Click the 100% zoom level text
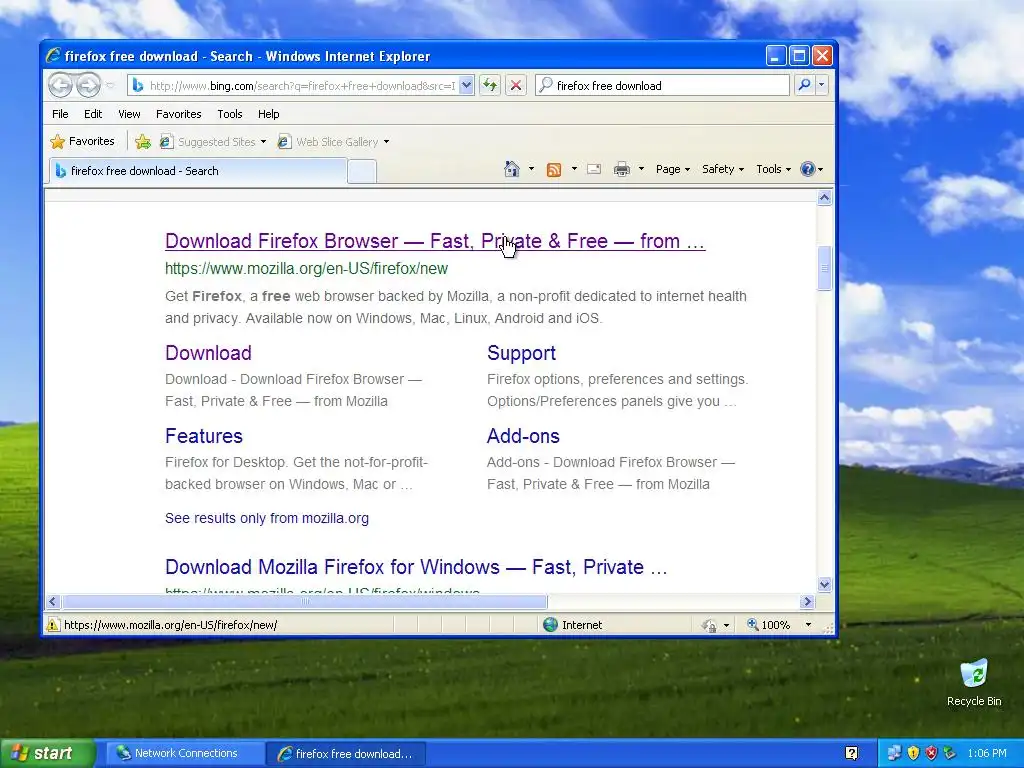The width and height of the screenshot is (1024, 768). [x=776, y=625]
